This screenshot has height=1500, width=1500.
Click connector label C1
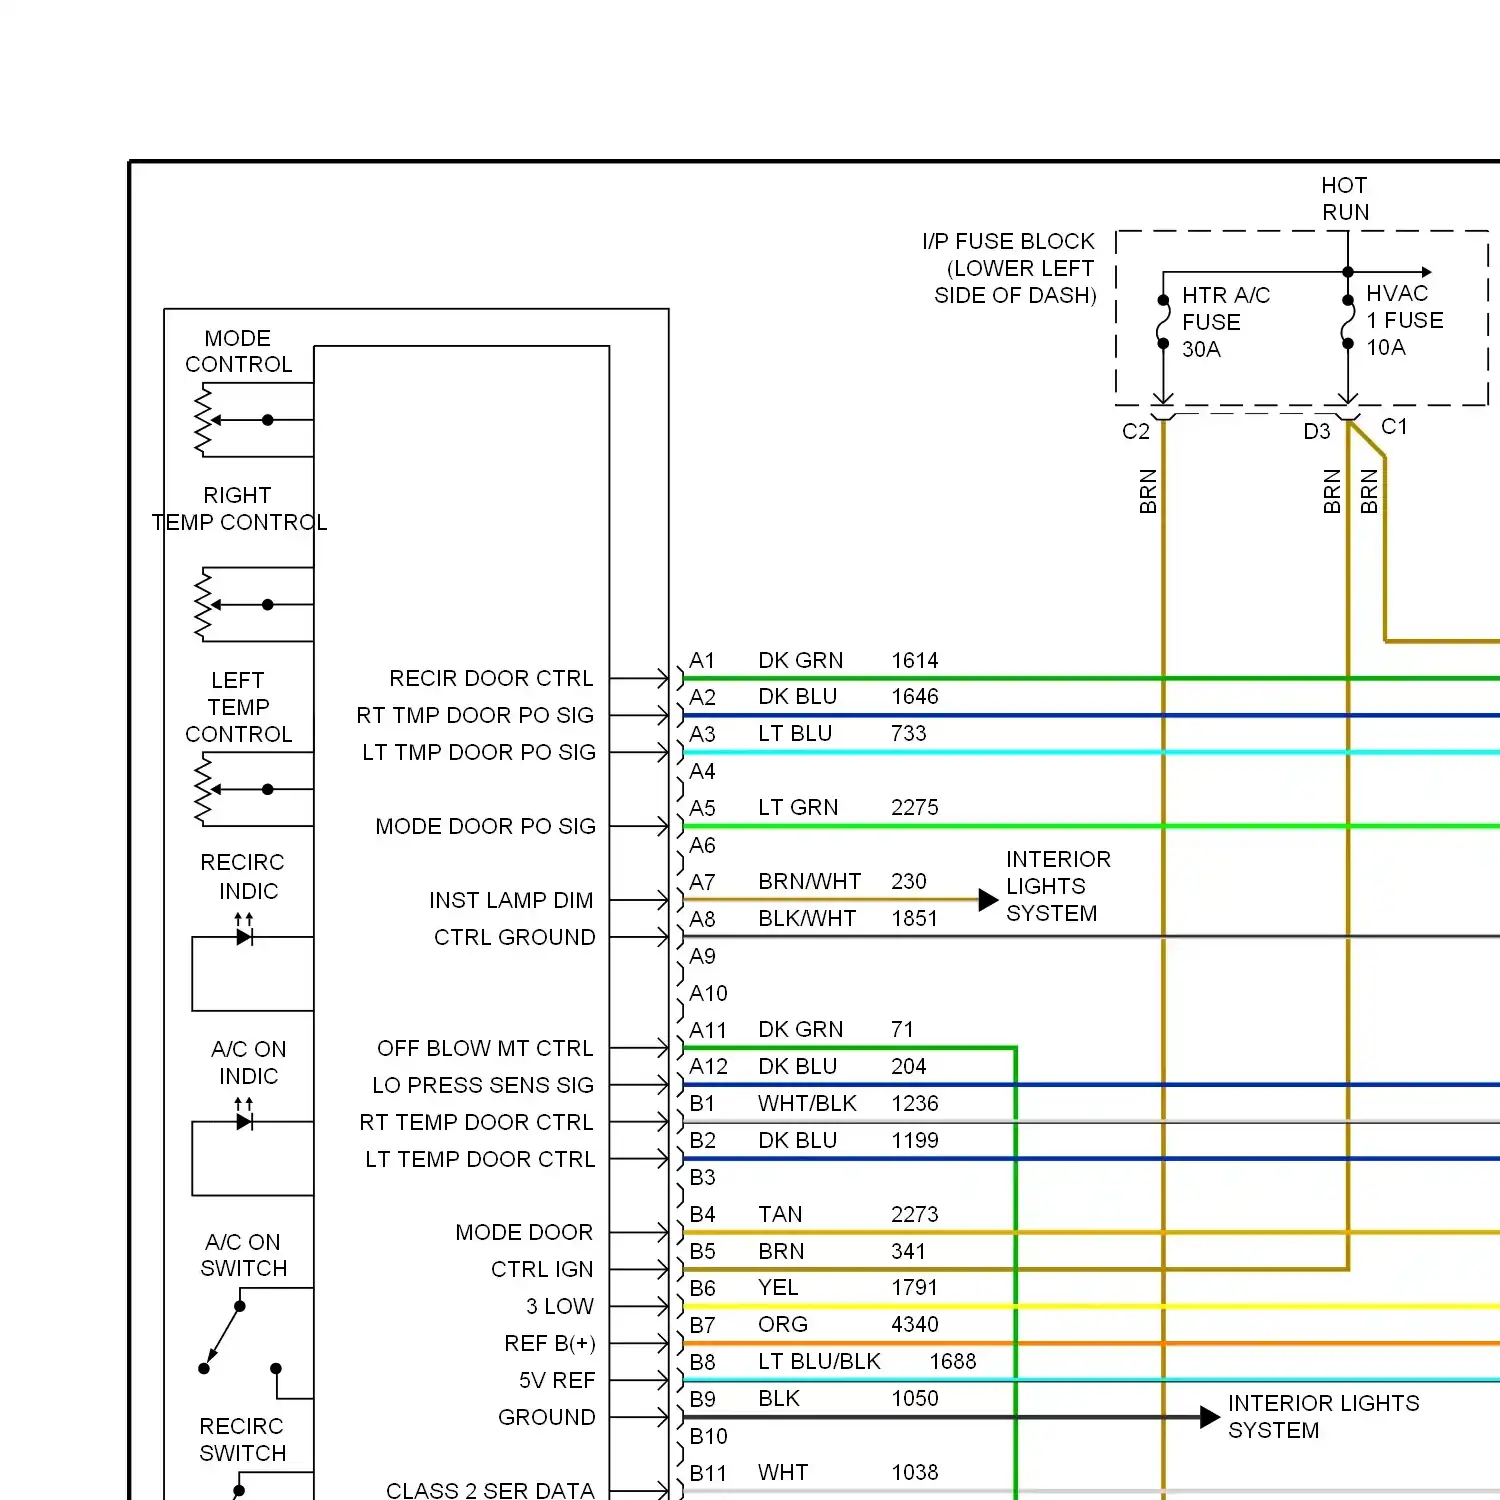coord(1394,427)
